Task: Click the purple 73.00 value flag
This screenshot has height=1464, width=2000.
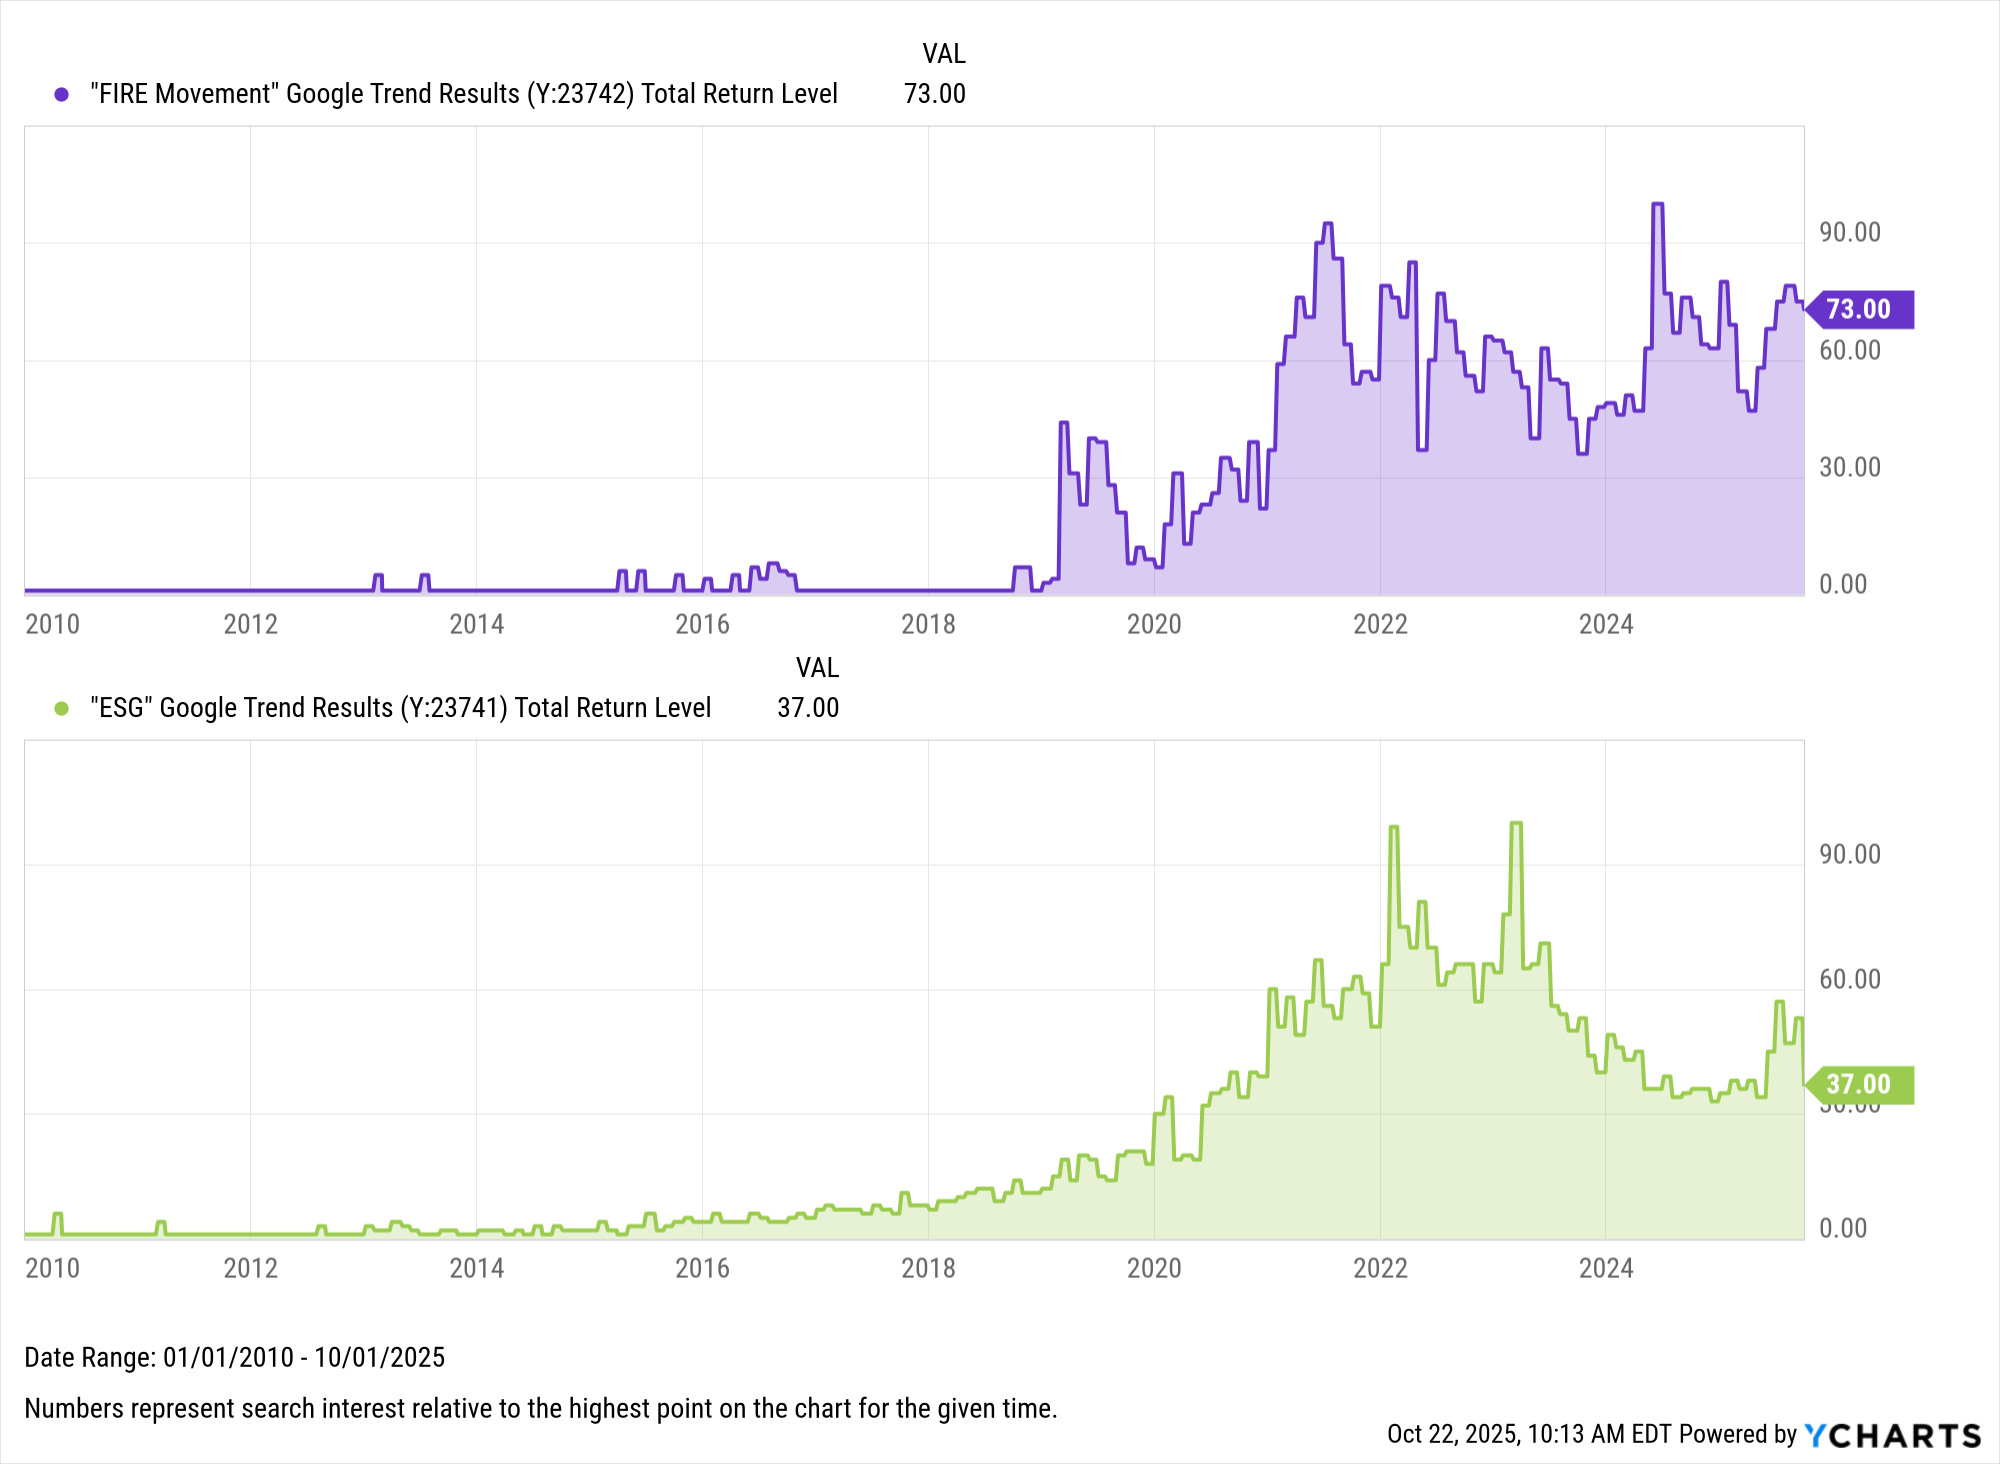Action: coord(1860,309)
